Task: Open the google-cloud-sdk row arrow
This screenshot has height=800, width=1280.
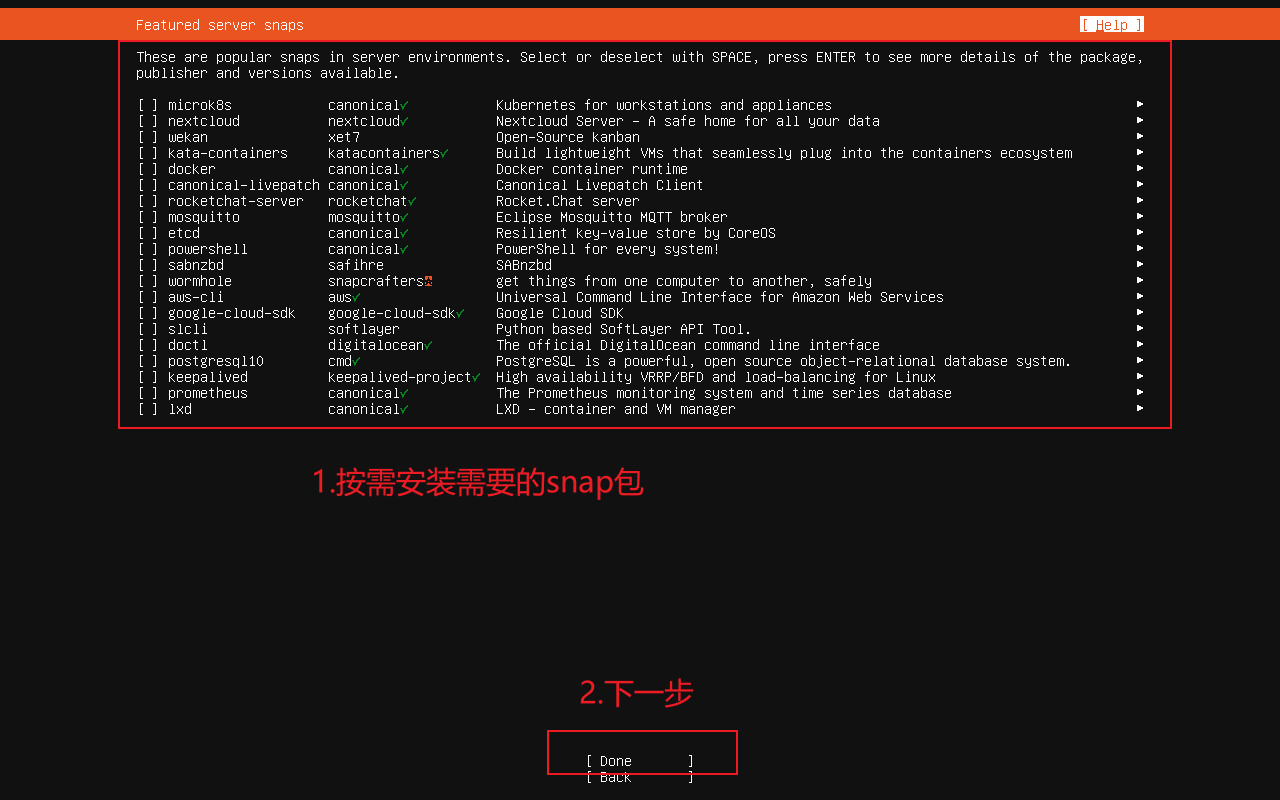Action: (1140, 312)
